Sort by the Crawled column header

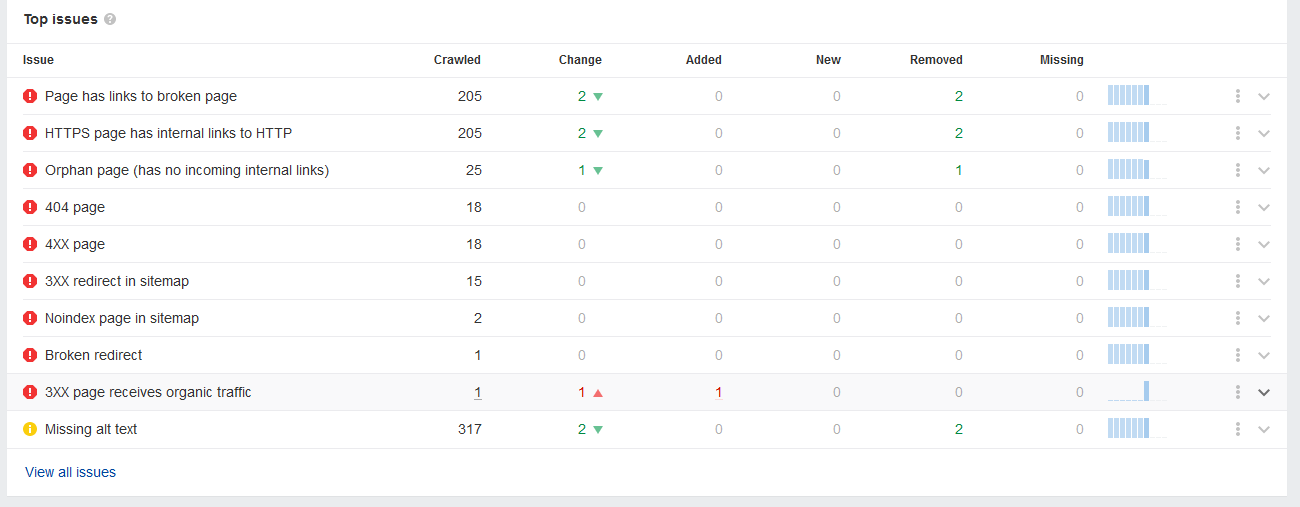(457, 60)
